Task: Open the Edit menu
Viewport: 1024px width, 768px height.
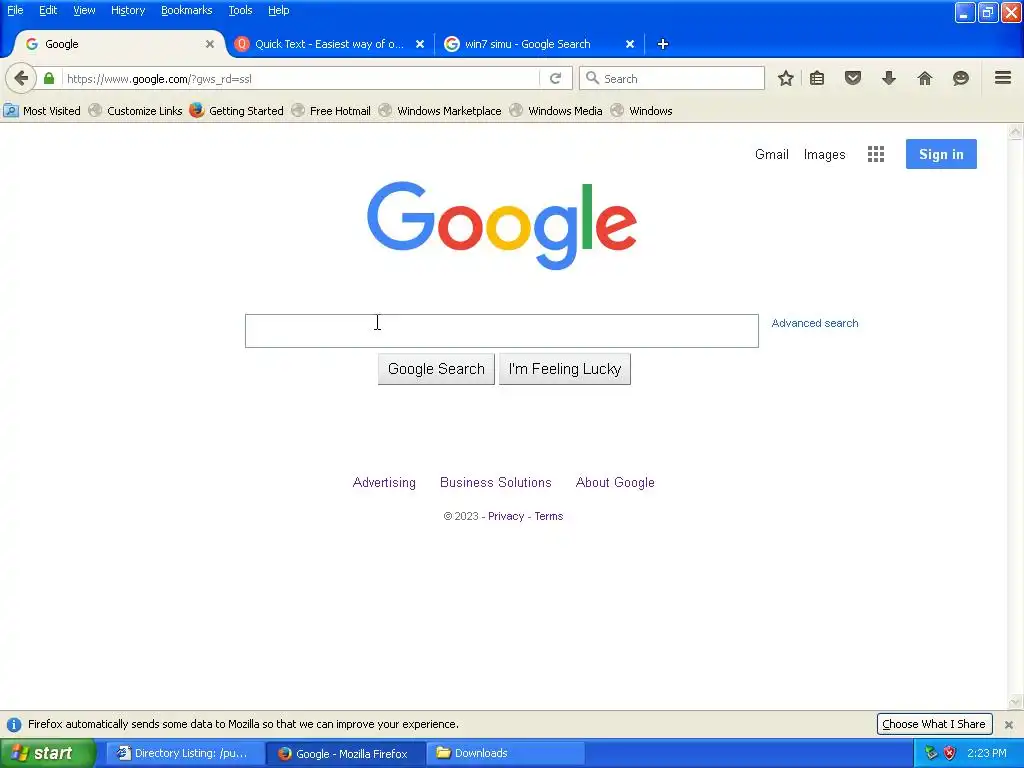Action: coord(48,10)
